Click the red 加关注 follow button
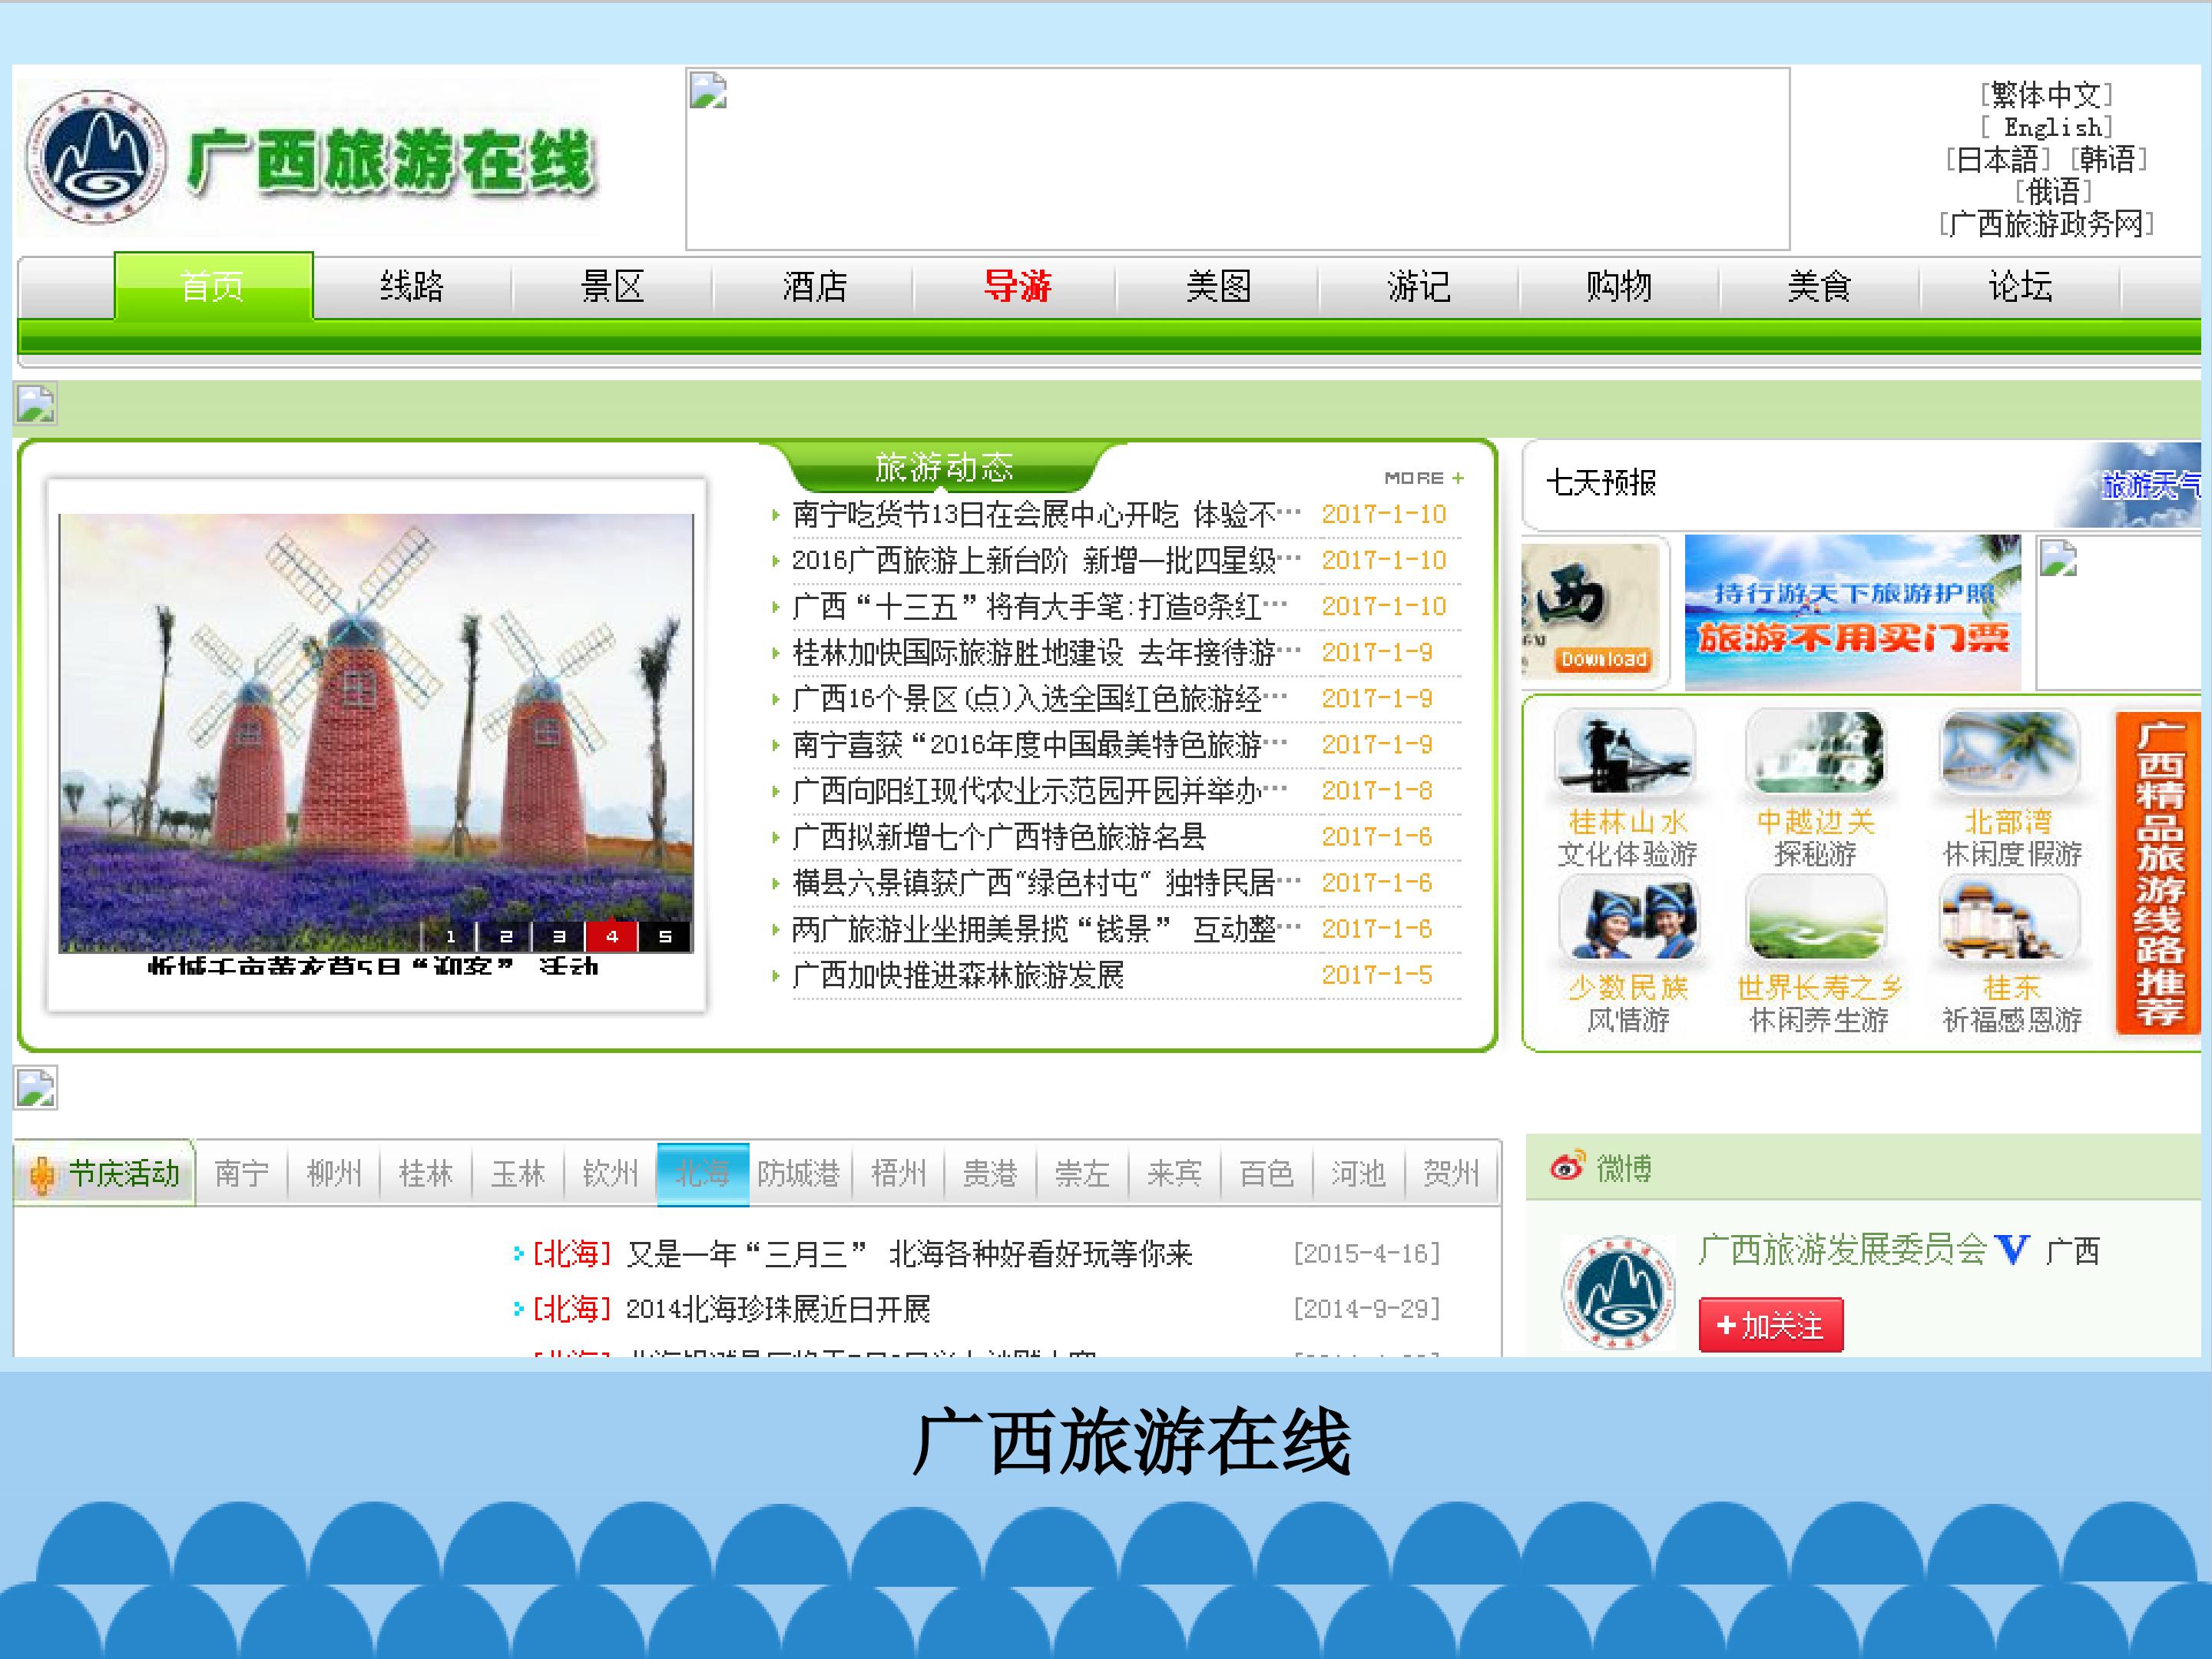The image size is (2212, 1659). tap(1770, 1326)
